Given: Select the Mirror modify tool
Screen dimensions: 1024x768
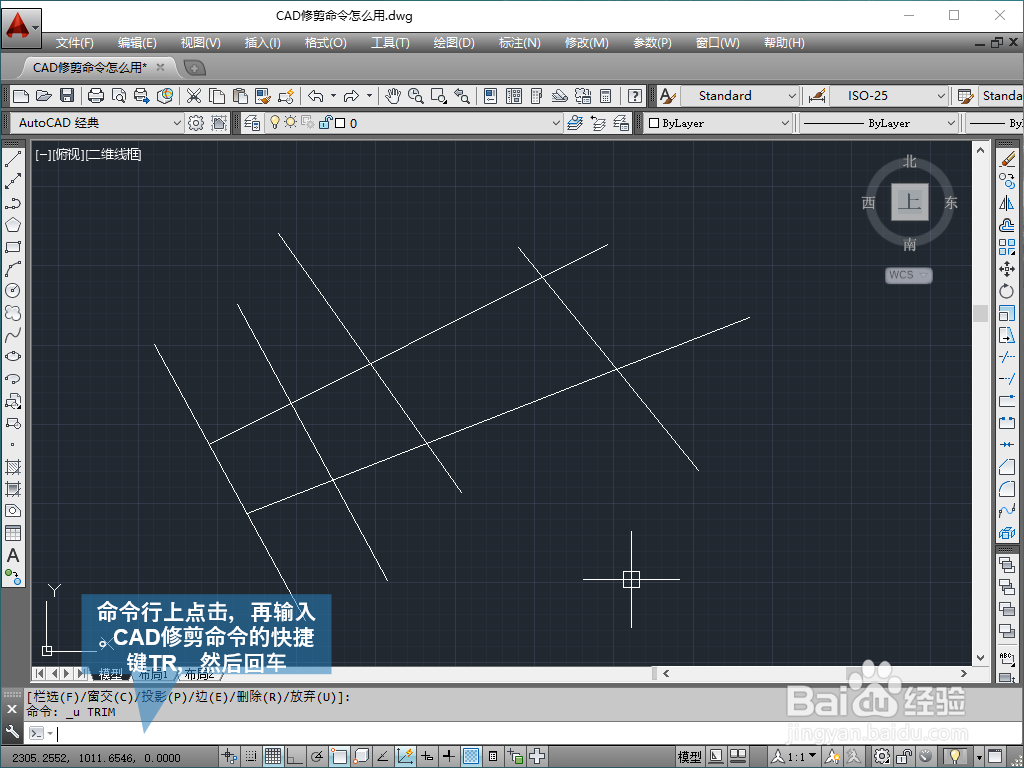Looking at the screenshot, I should 1006,203.
